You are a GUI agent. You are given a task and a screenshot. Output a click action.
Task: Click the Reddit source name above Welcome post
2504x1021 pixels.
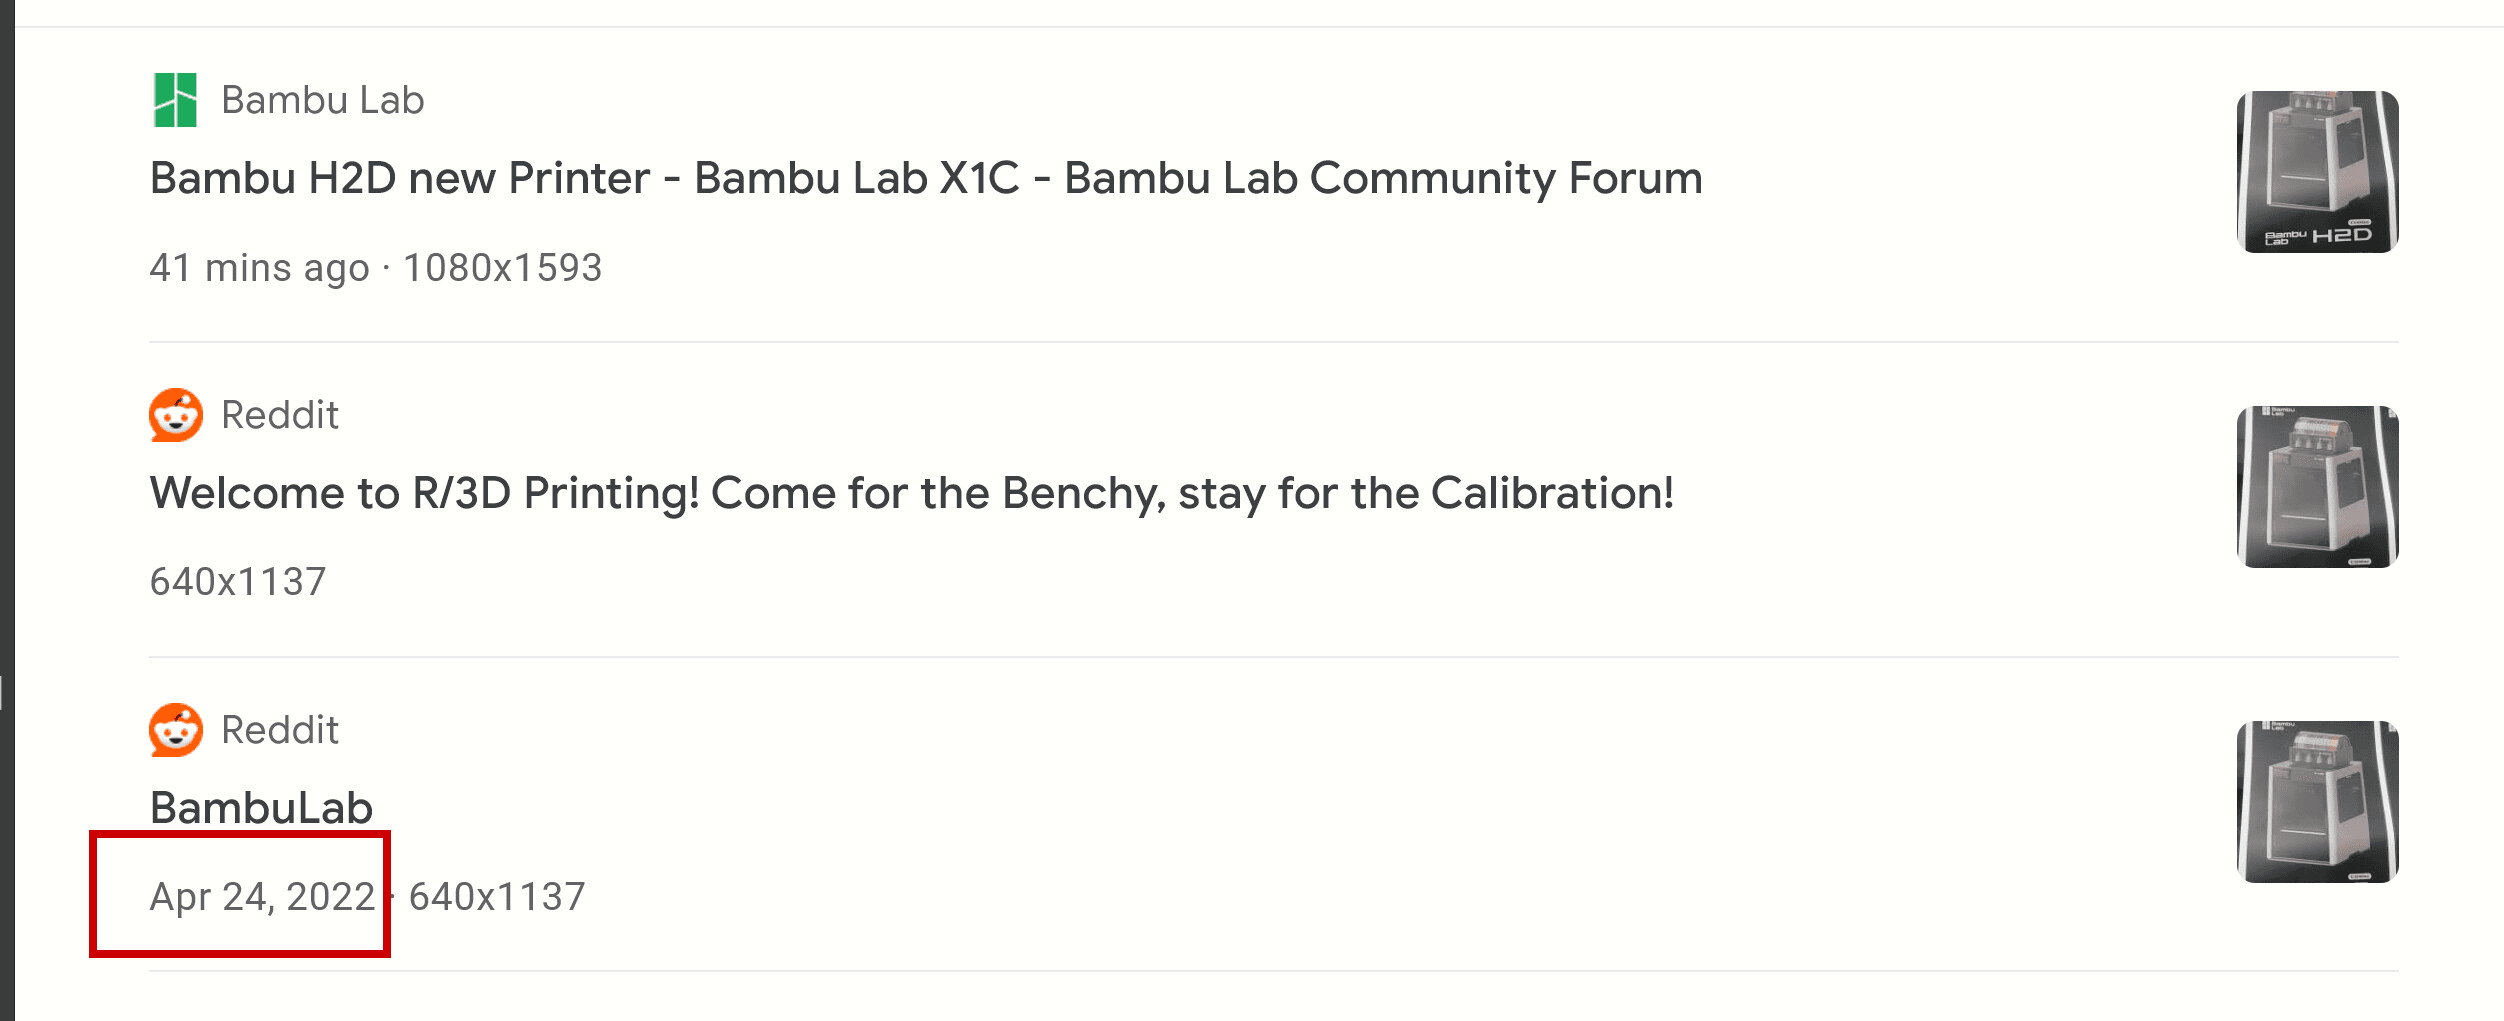point(280,415)
